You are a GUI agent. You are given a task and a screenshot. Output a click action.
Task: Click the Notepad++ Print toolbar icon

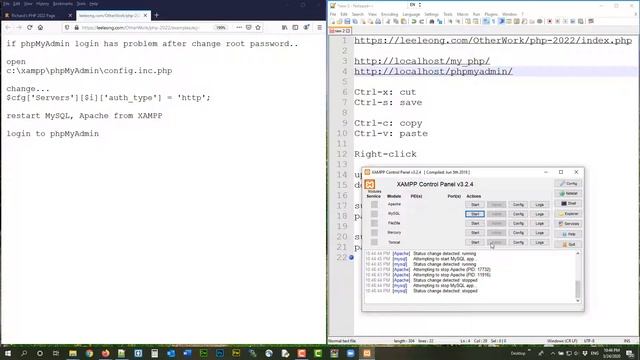coord(378,21)
